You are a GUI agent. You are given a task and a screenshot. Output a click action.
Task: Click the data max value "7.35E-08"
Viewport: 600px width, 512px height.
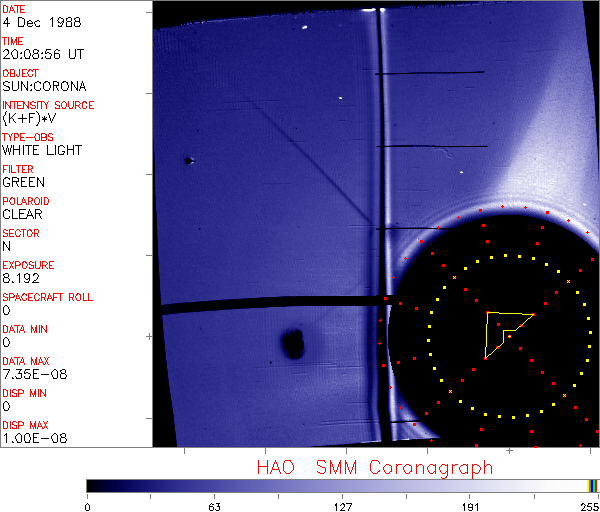(x=35, y=374)
